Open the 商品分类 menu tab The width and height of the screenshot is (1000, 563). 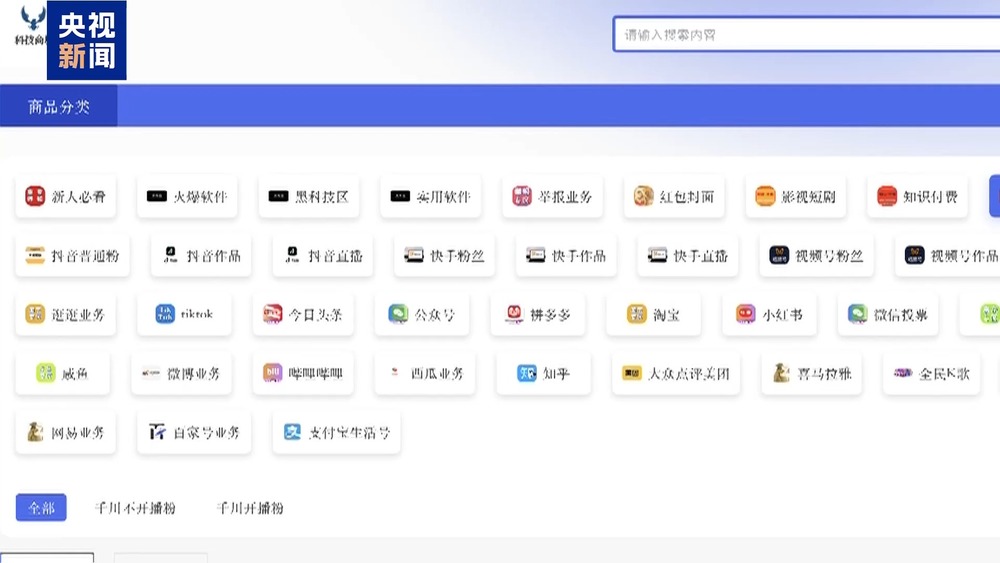(x=59, y=106)
